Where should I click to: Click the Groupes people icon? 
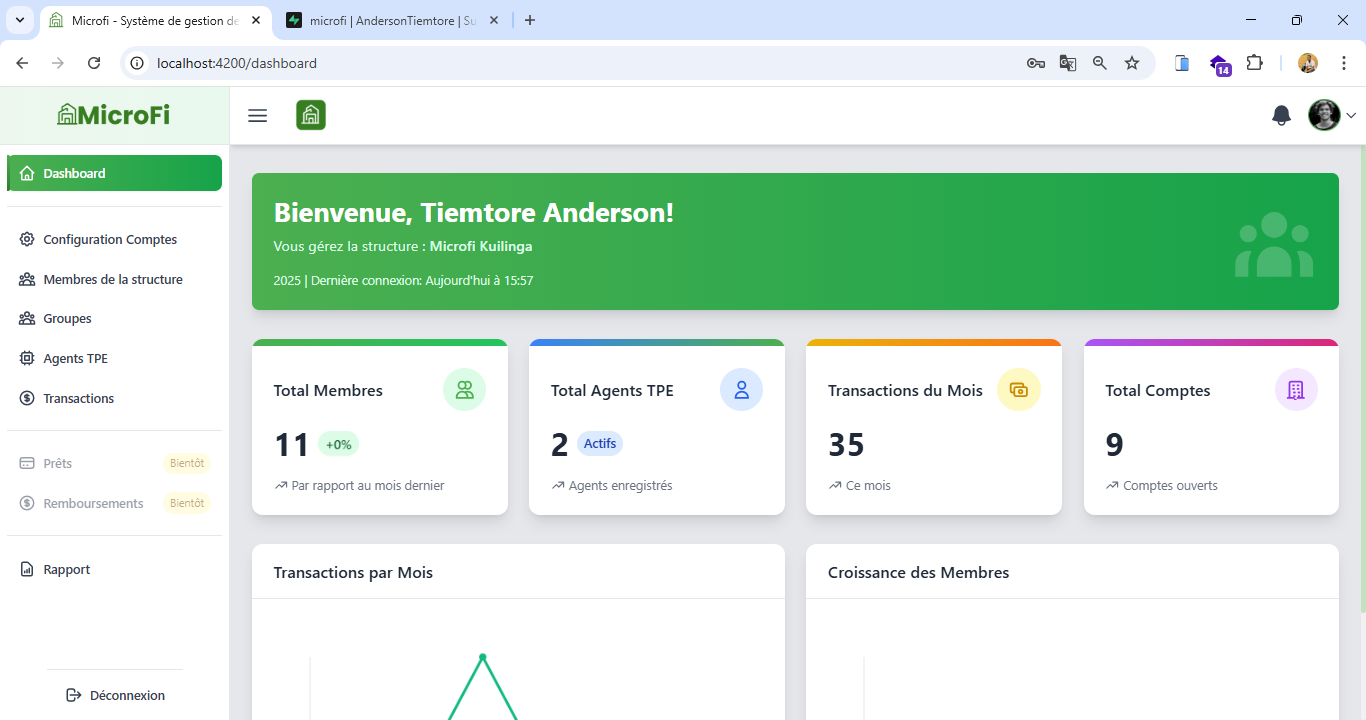point(27,318)
